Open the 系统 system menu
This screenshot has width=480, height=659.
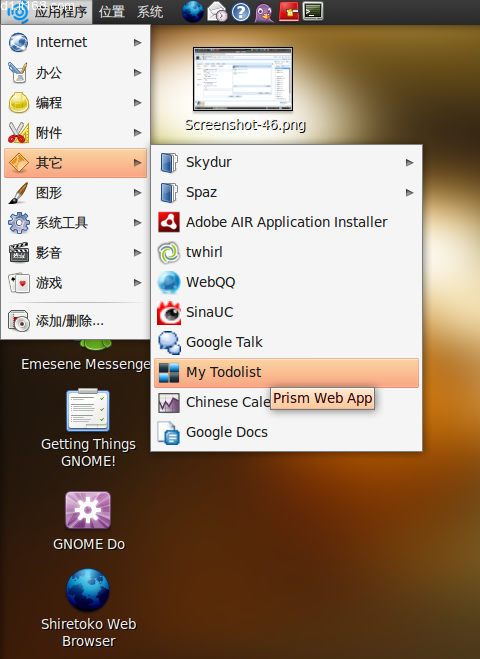(x=150, y=12)
